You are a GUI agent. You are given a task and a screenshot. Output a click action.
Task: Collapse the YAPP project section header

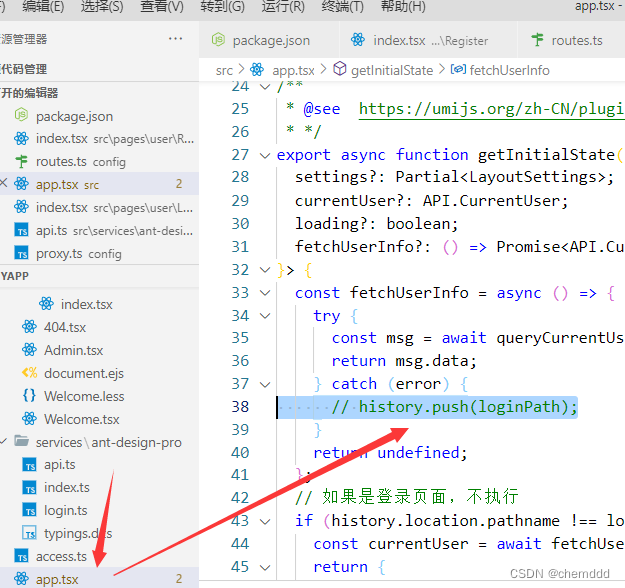point(99,276)
